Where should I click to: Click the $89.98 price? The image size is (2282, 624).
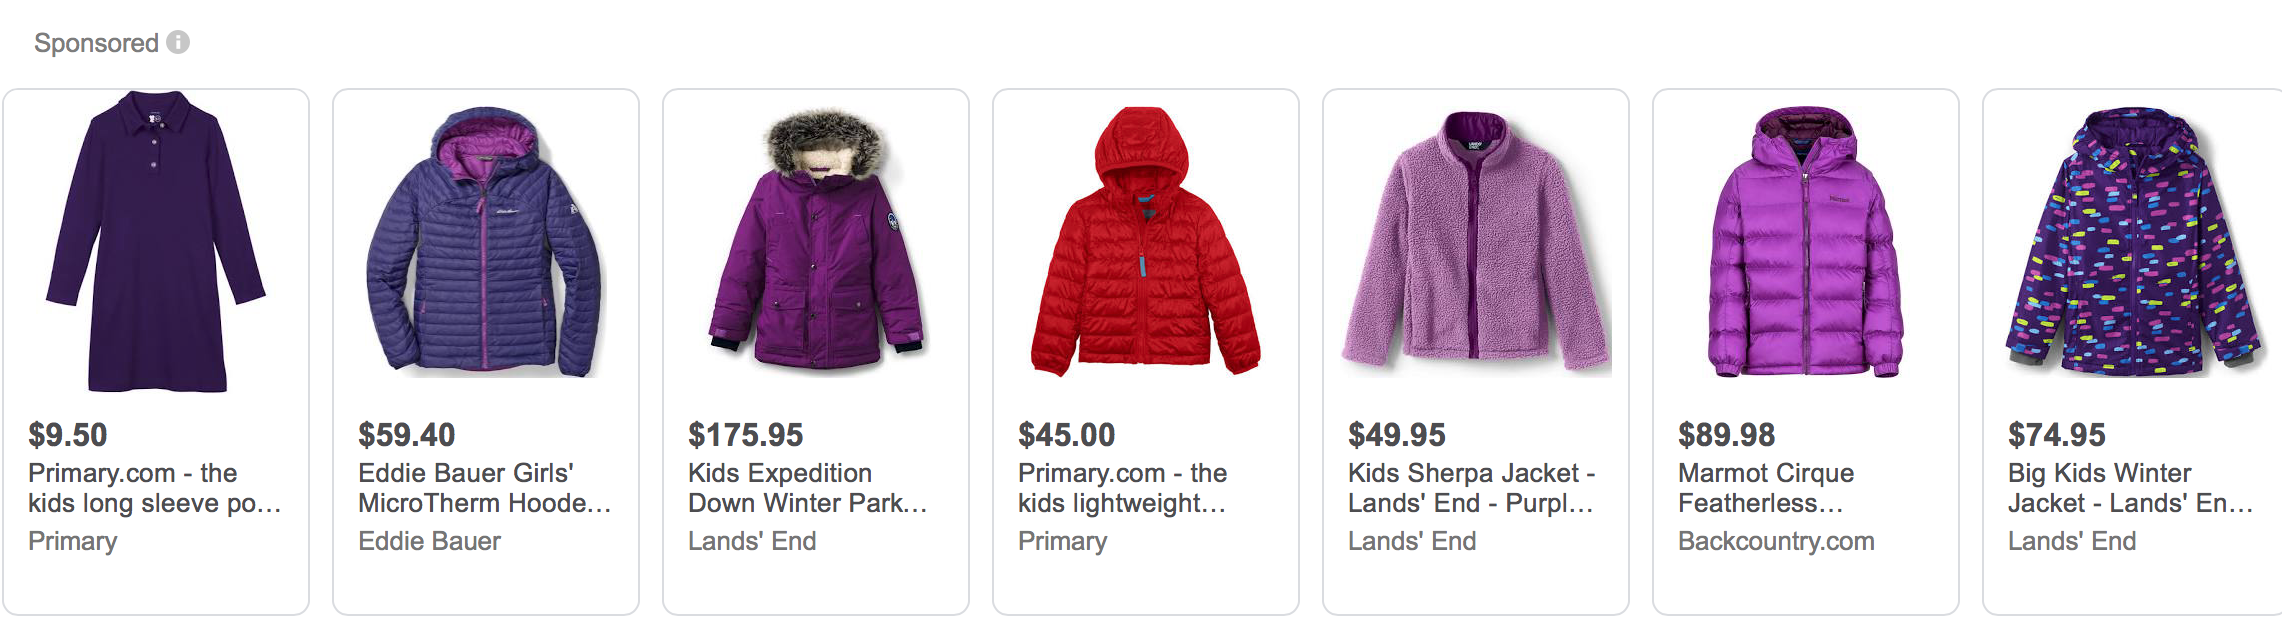pos(1727,435)
